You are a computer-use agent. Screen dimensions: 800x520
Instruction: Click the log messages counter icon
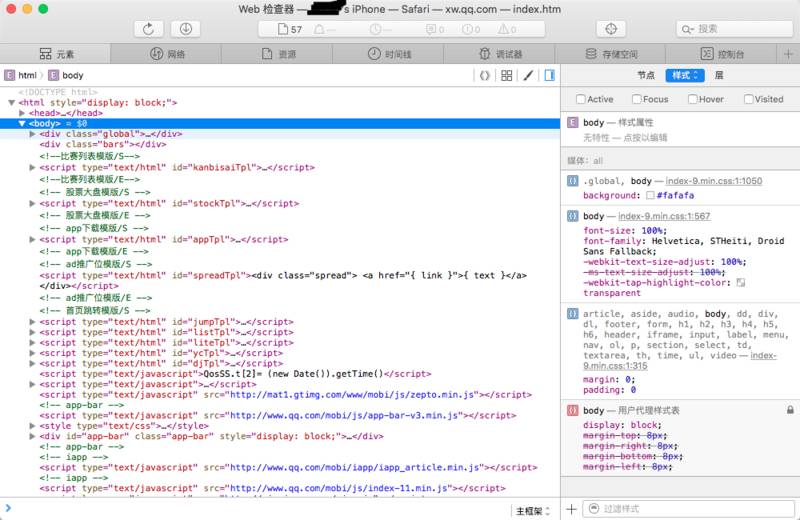click(x=431, y=30)
